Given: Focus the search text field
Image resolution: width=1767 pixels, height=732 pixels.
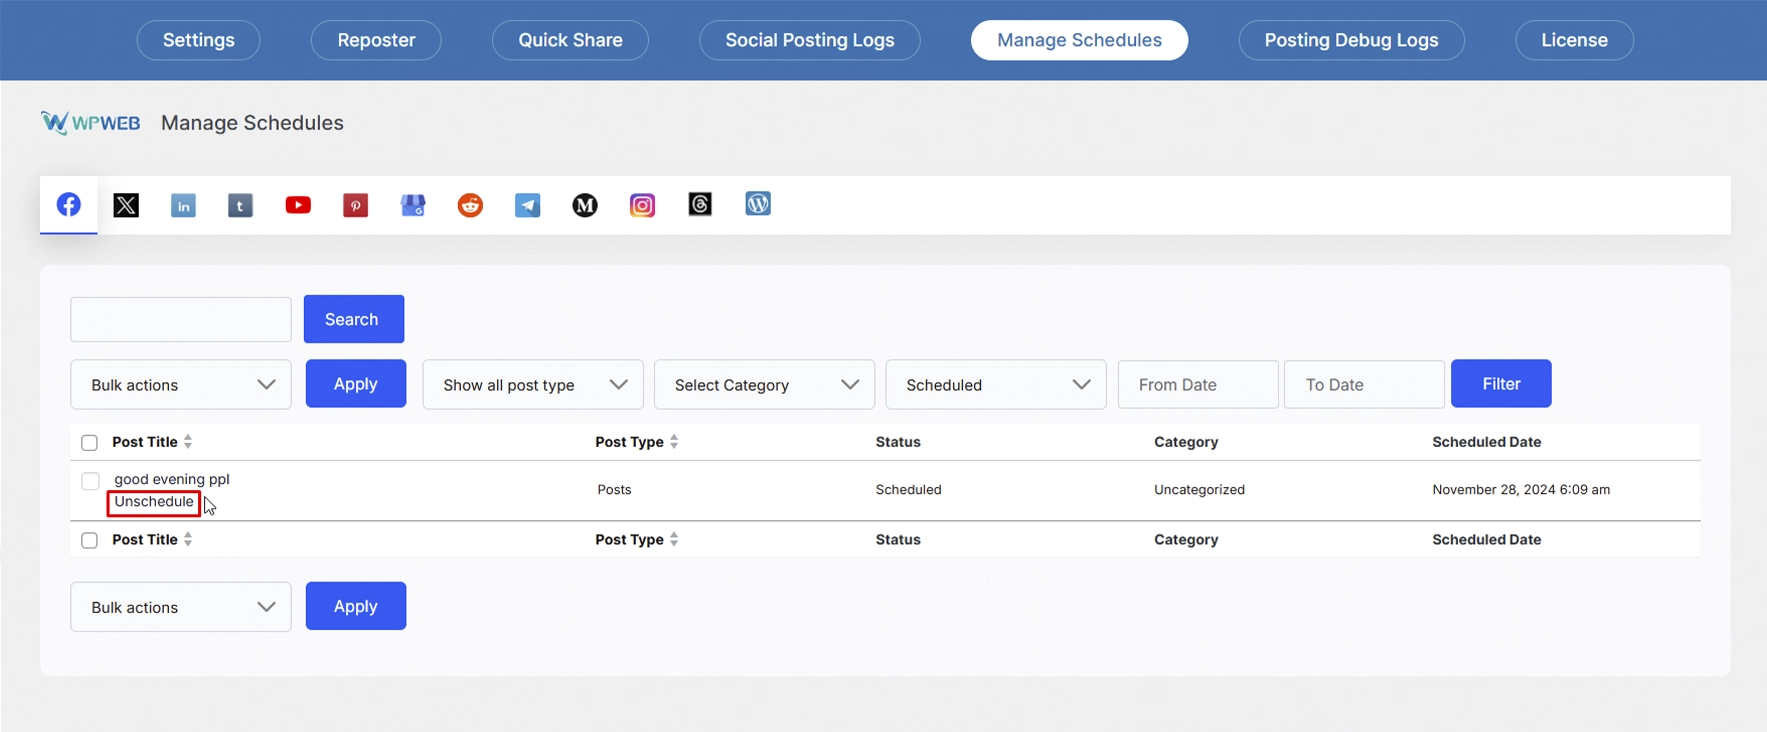Looking at the screenshot, I should [181, 320].
